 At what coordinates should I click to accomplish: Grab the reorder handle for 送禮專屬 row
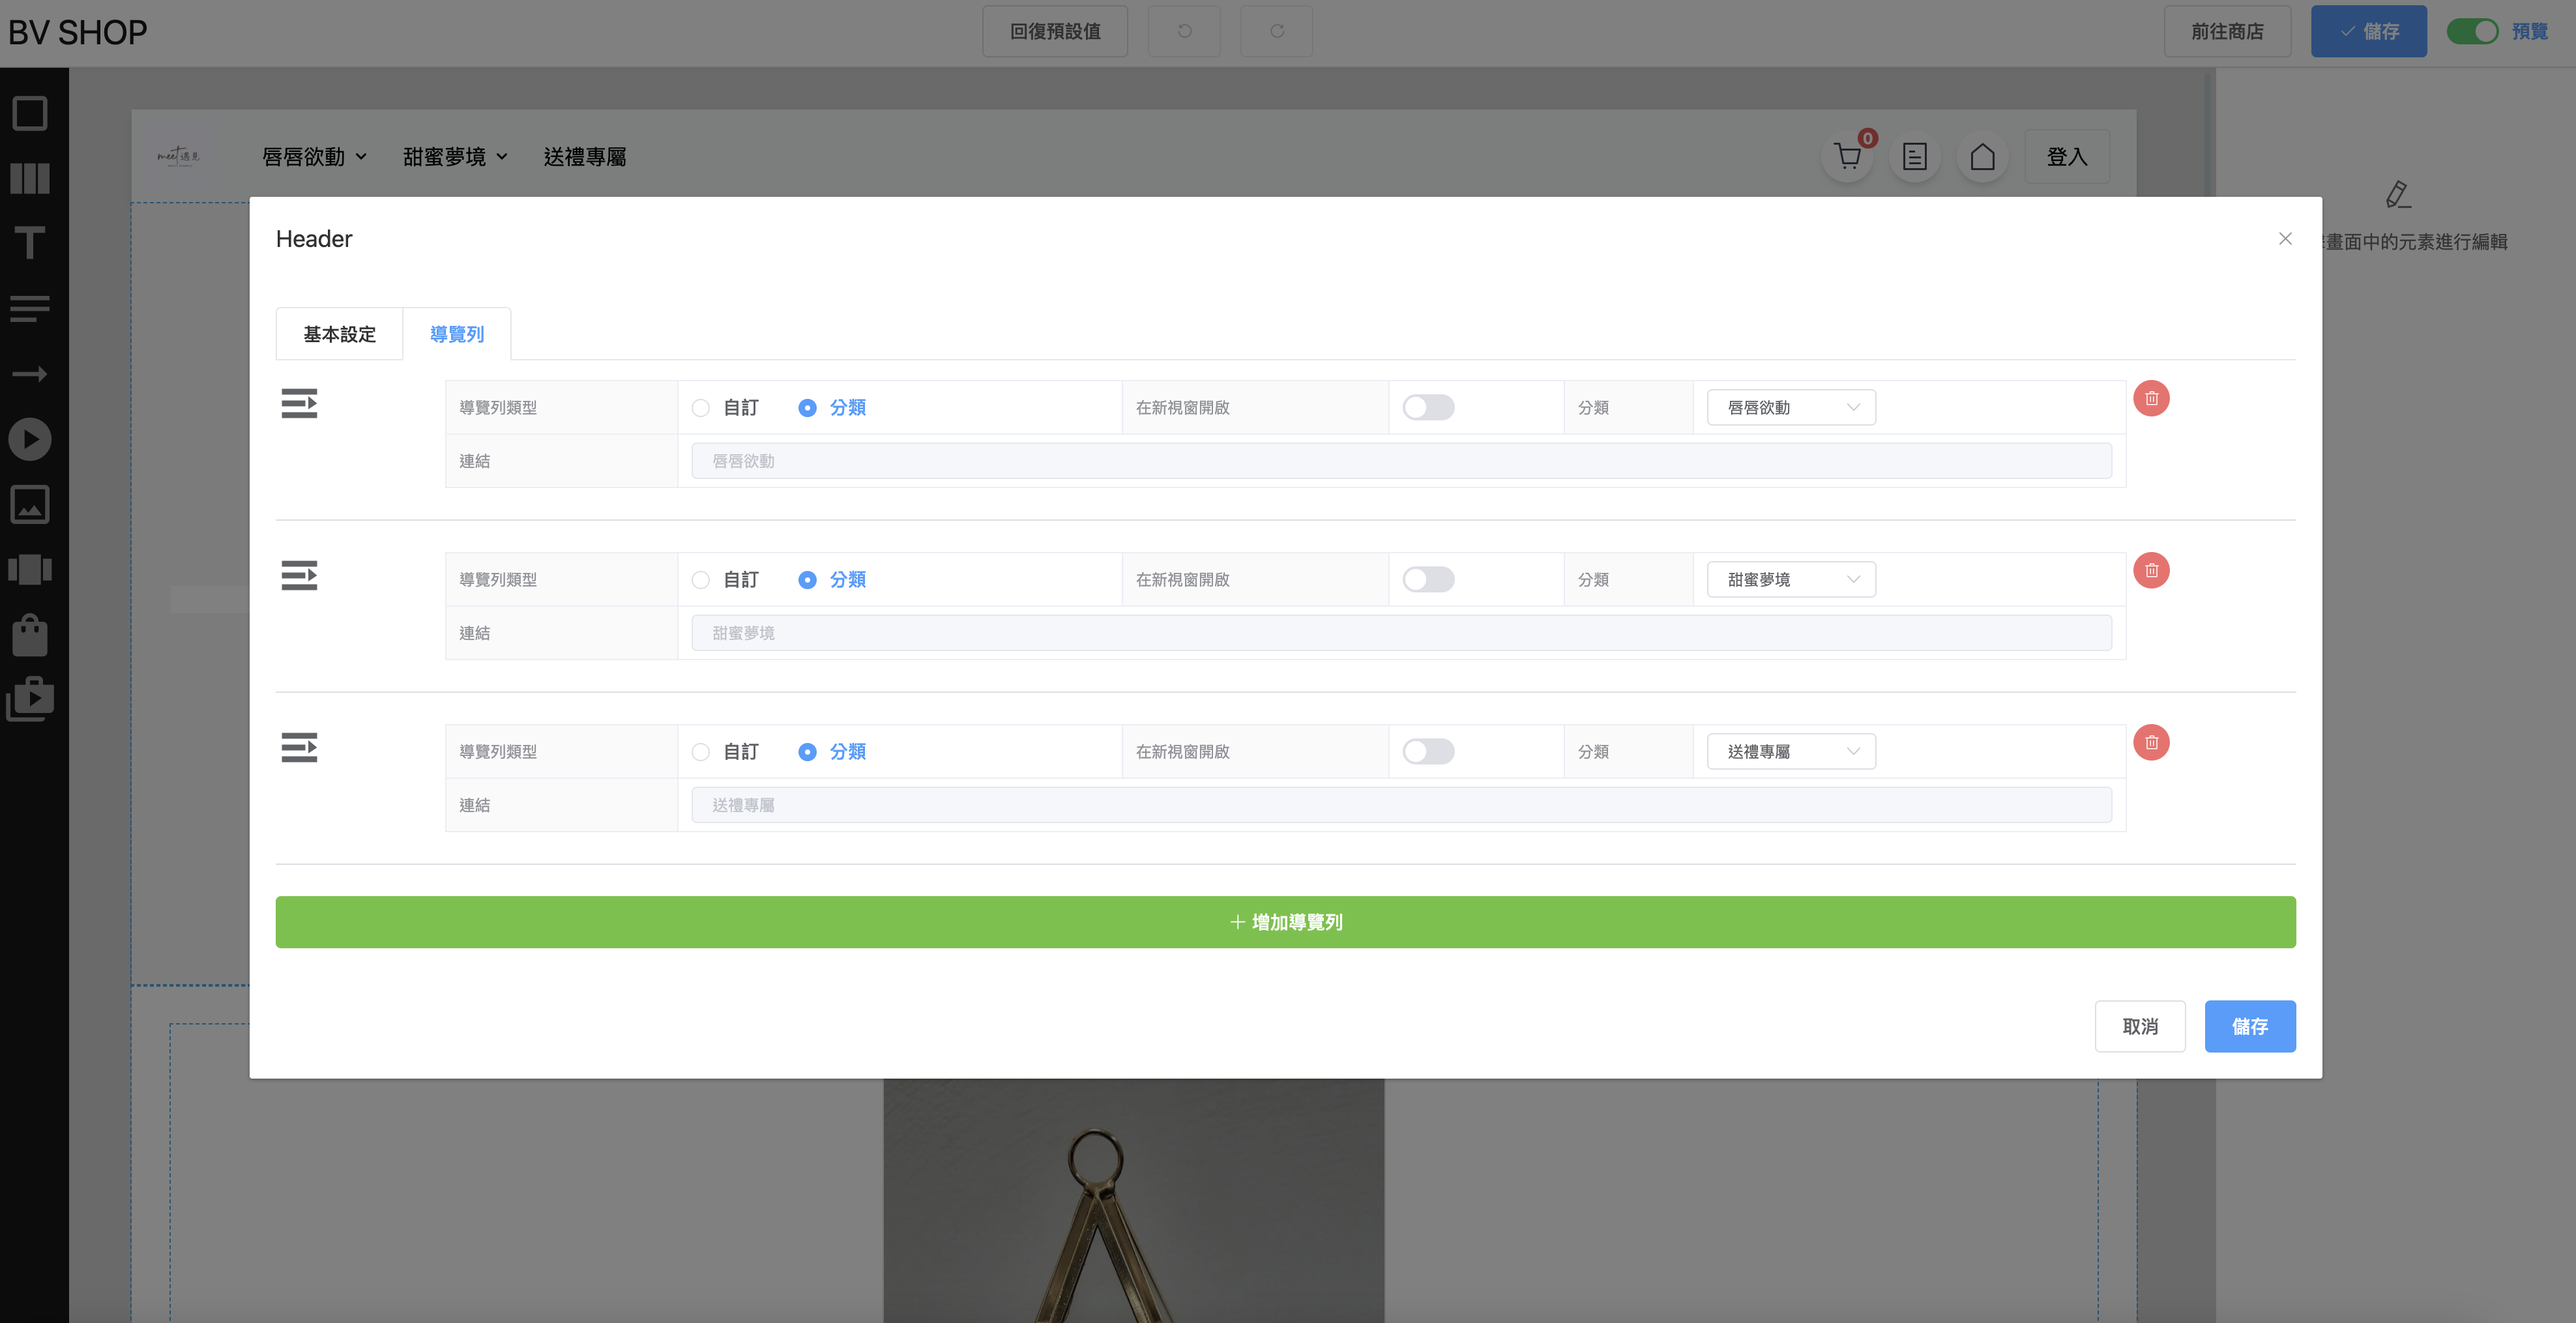coord(299,747)
